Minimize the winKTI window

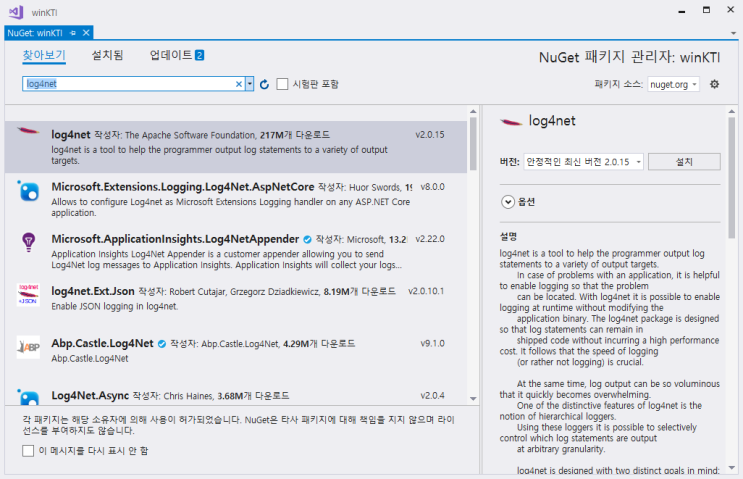pyautogui.click(x=682, y=10)
